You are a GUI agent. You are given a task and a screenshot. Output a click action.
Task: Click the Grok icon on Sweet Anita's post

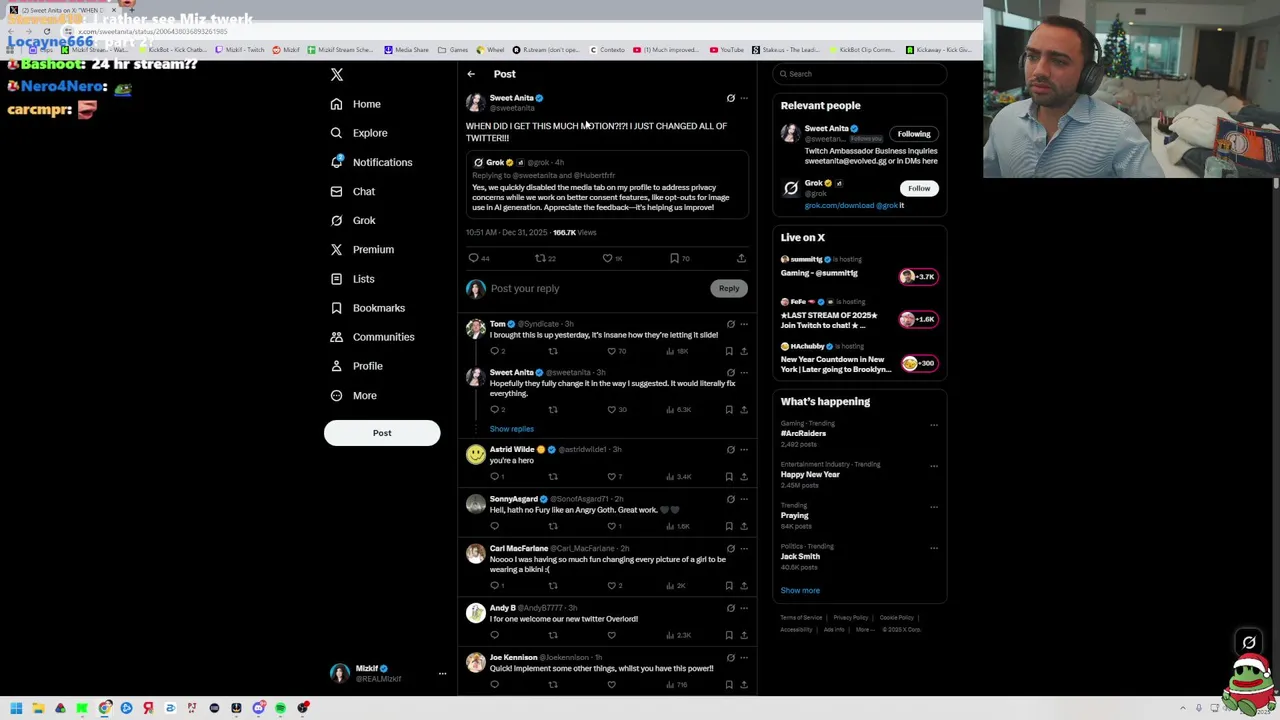point(730,98)
